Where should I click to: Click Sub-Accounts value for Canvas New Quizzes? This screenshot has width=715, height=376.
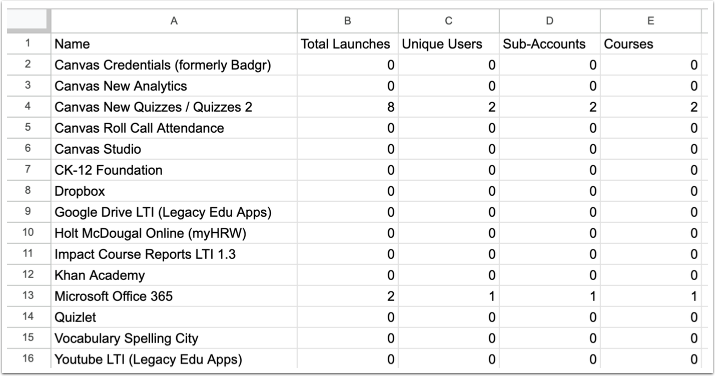tap(550, 107)
